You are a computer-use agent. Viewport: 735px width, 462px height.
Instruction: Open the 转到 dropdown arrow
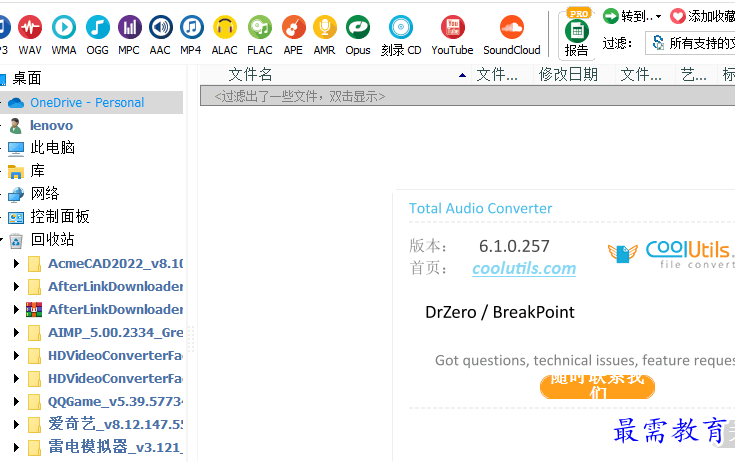coord(658,17)
